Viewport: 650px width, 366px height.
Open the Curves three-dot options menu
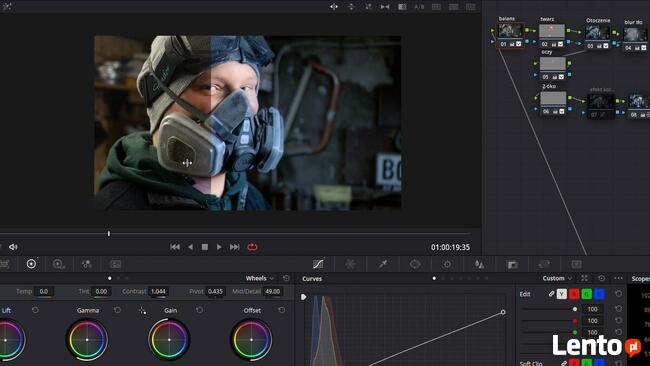click(x=618, y=278)
